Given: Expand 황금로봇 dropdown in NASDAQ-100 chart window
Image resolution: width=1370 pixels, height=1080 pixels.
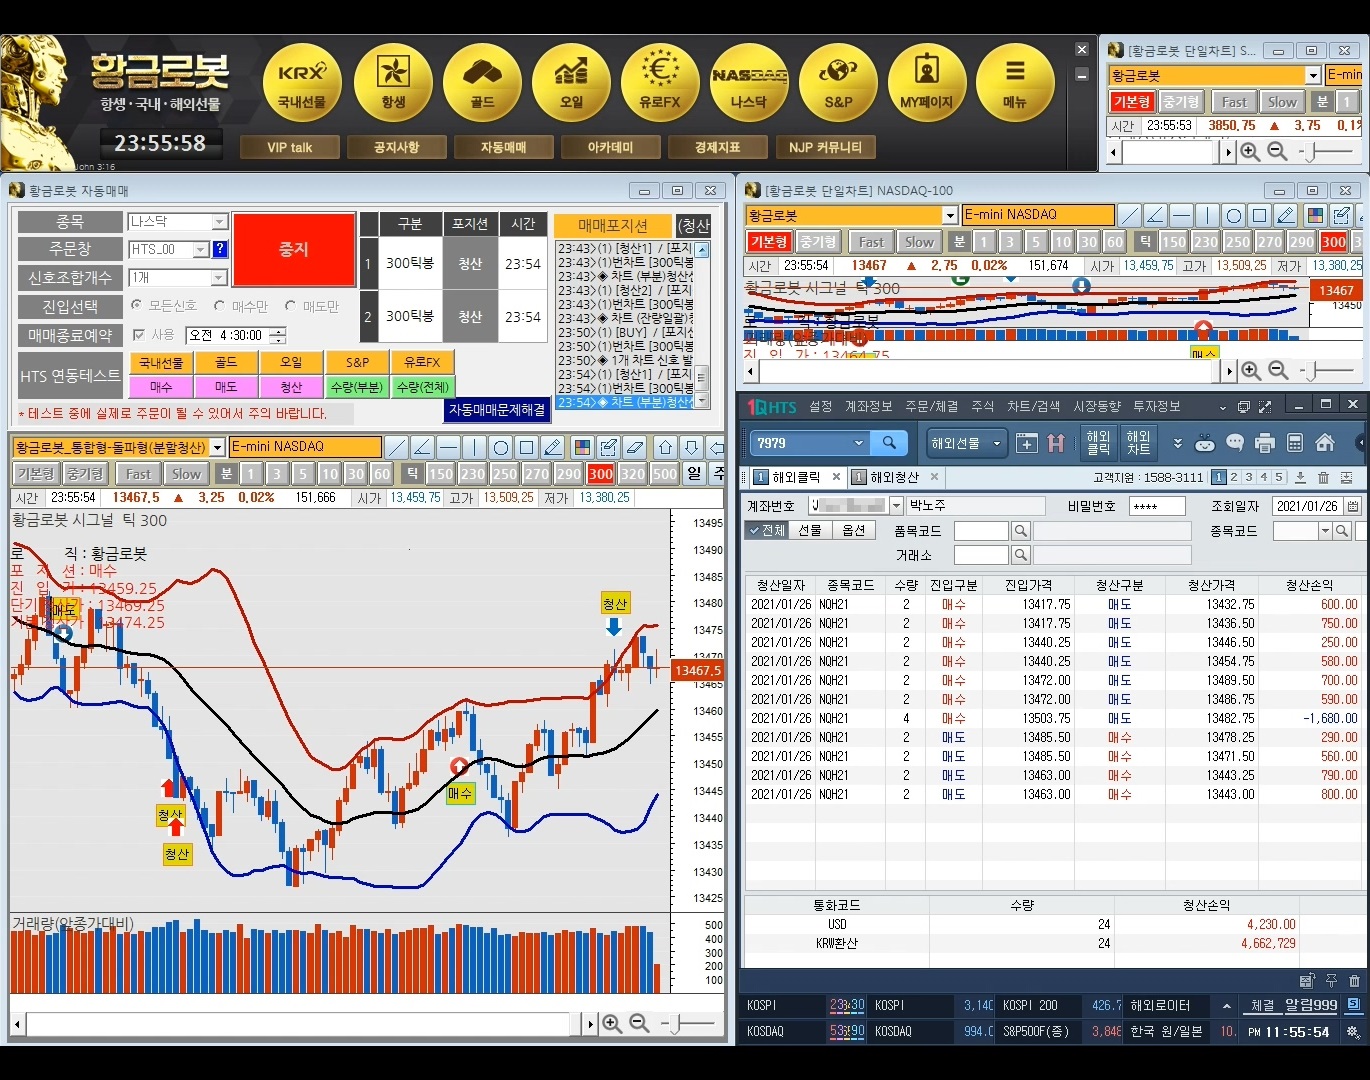Looking at the screenshot, I should (x=951, y=215).
